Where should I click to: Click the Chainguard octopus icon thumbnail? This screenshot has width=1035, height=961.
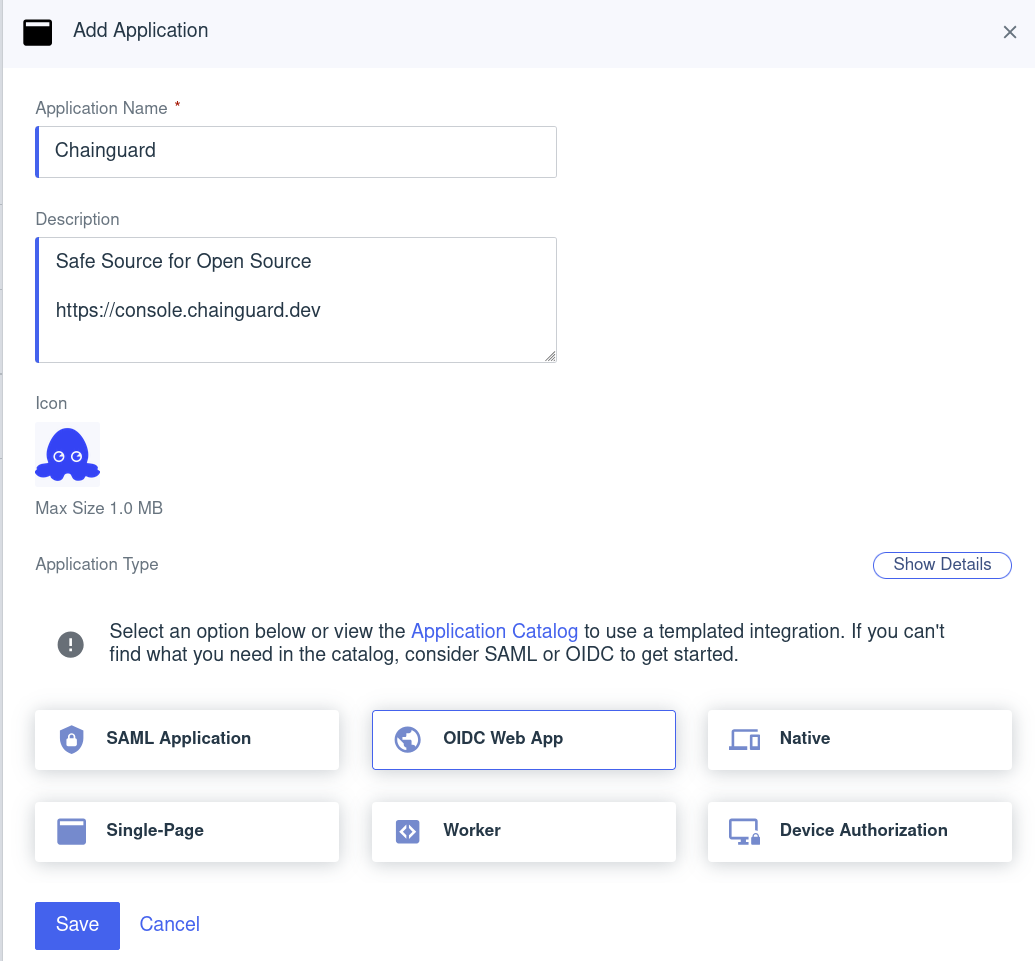coord(67,453)
